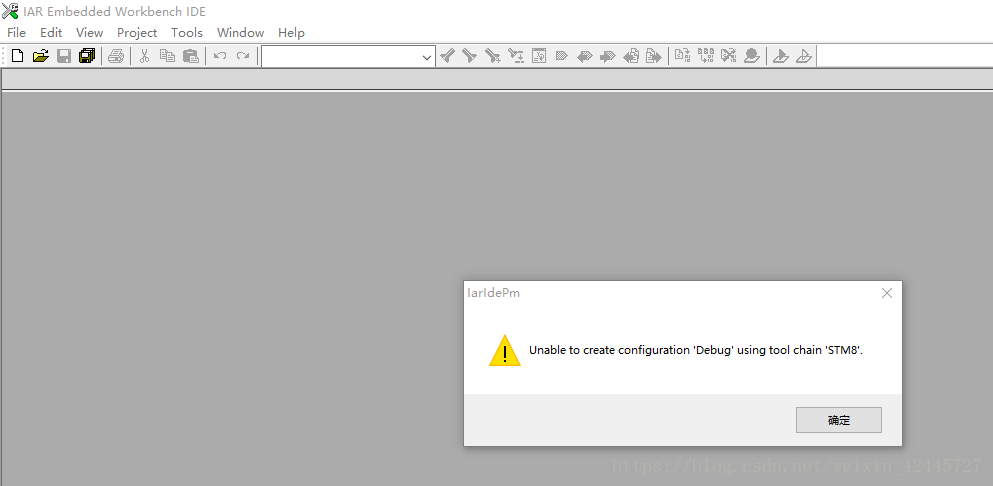
Task: Click the Copy icon in toolbar
Action: [167, 56]
